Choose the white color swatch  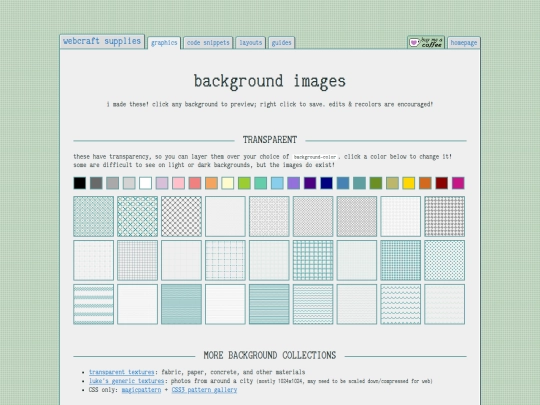pyautogui.click(x=145, y=183)
